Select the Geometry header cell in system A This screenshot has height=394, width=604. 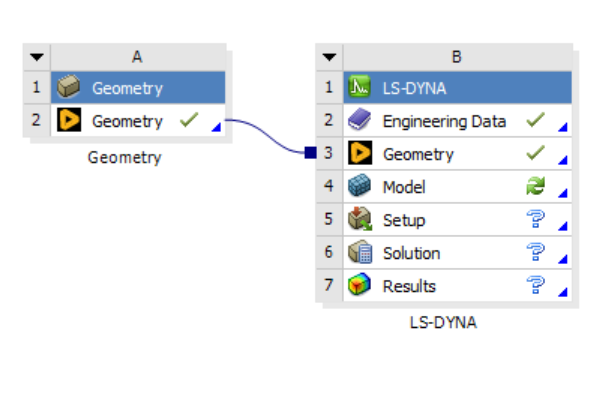pyautogui.click(x=138, y=87)
